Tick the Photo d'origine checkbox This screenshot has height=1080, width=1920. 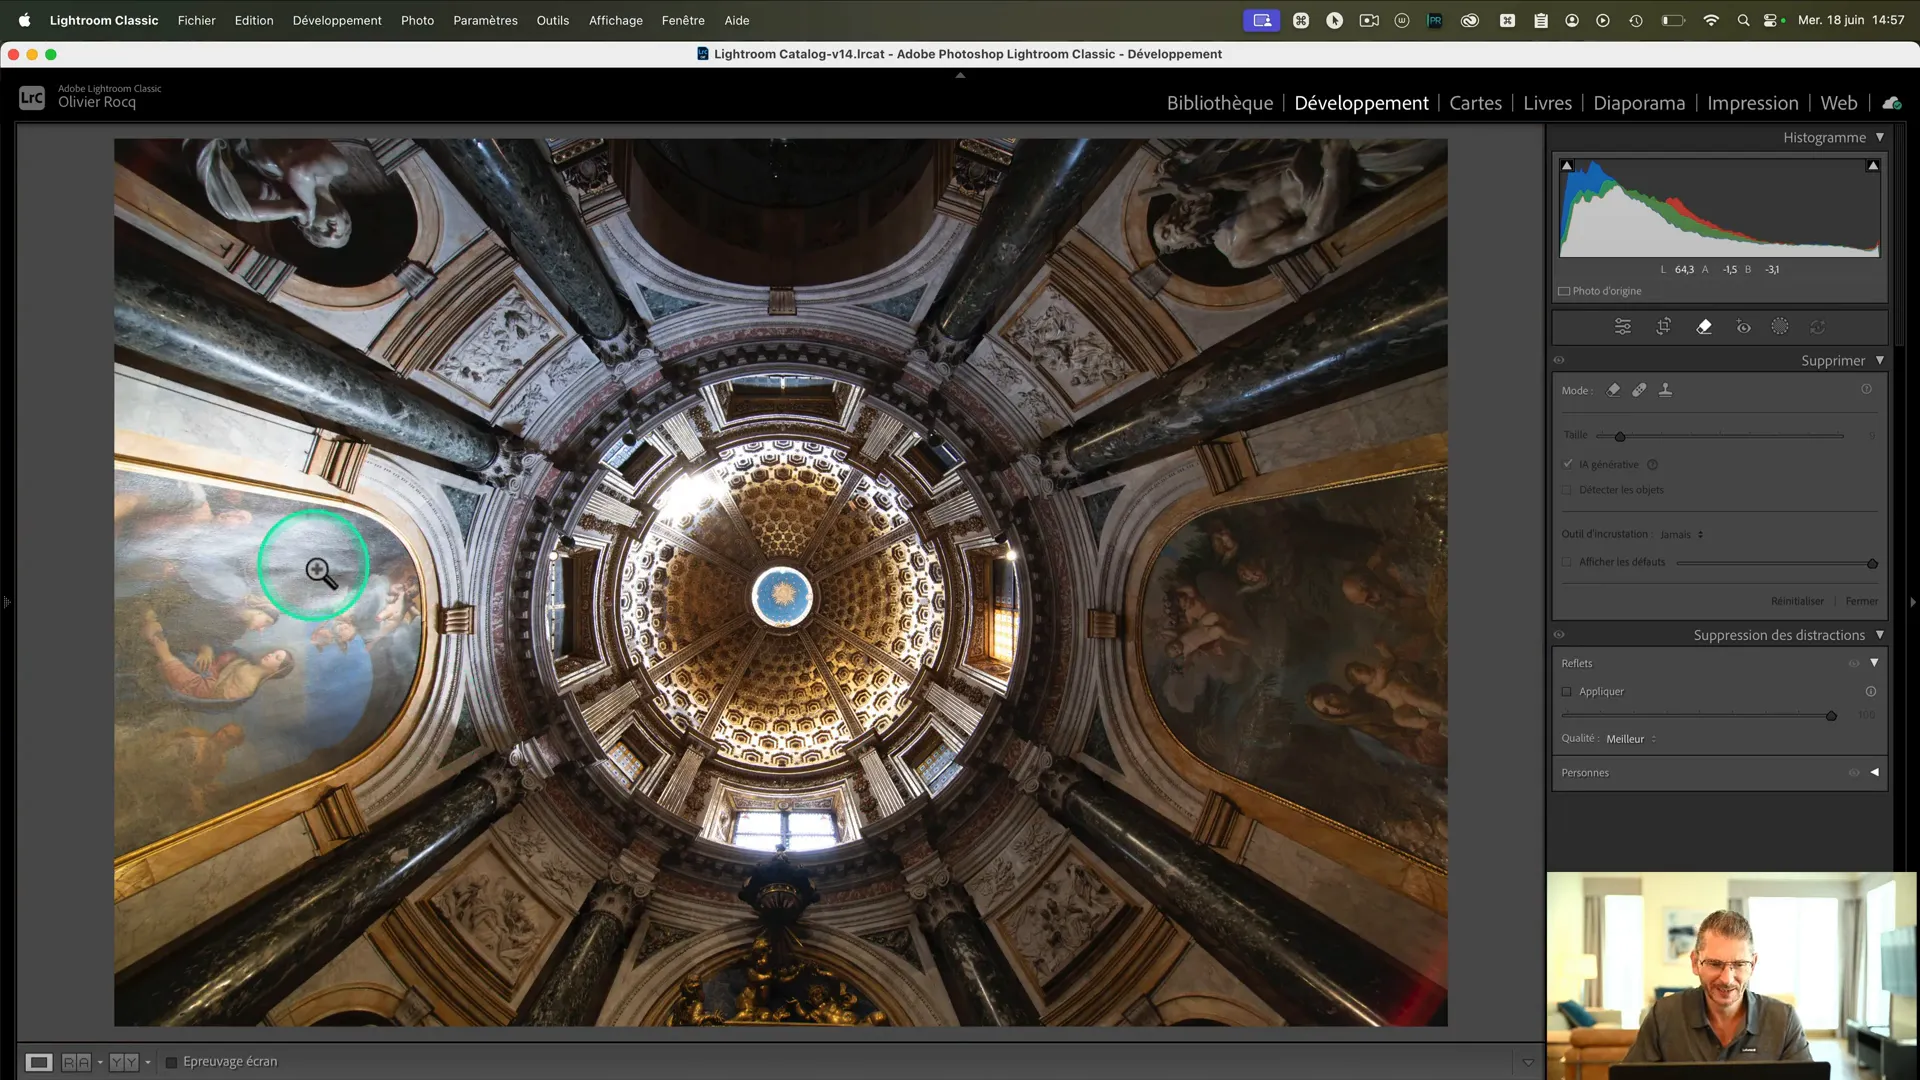click(x=1564, y=292)
